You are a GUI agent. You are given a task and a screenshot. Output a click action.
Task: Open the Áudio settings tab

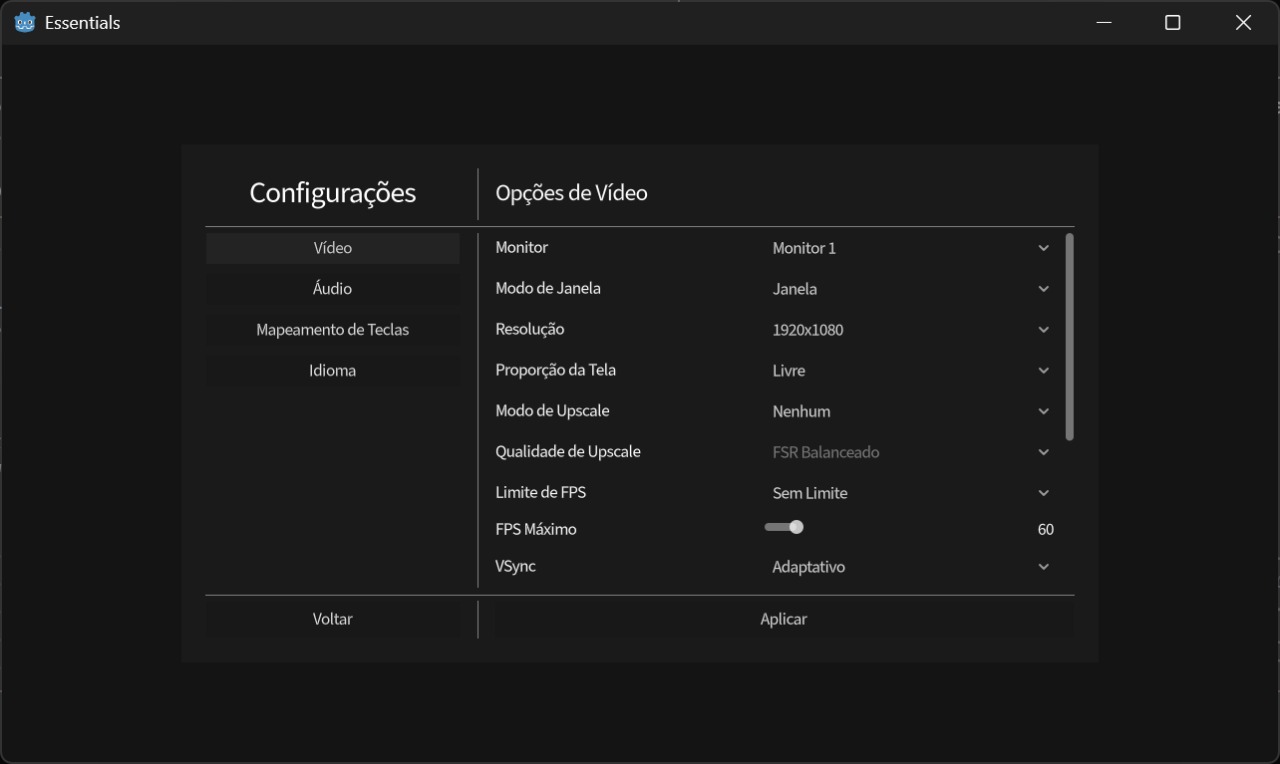[x=333, y=289]
